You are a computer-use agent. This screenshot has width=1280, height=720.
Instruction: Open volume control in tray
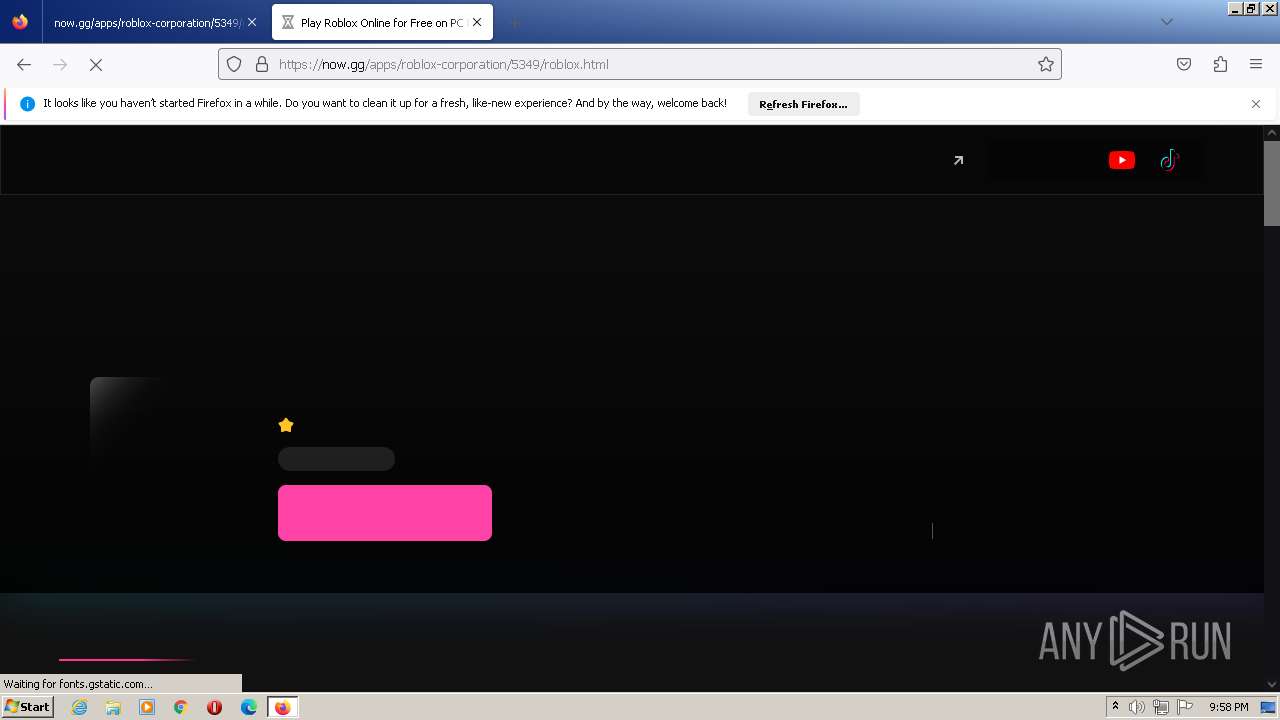tap(1137, 707)
